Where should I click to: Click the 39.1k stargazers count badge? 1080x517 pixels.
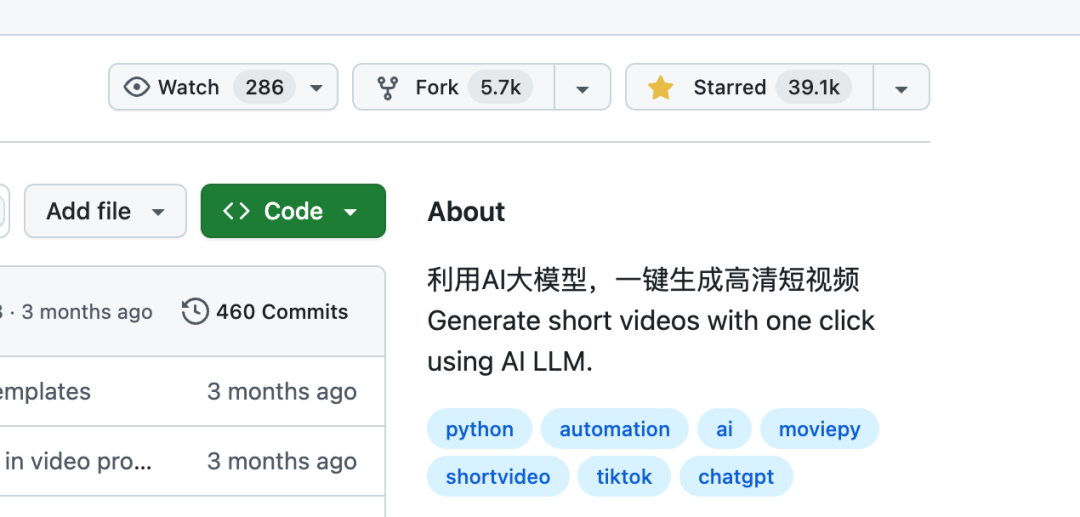pos(814,88)
